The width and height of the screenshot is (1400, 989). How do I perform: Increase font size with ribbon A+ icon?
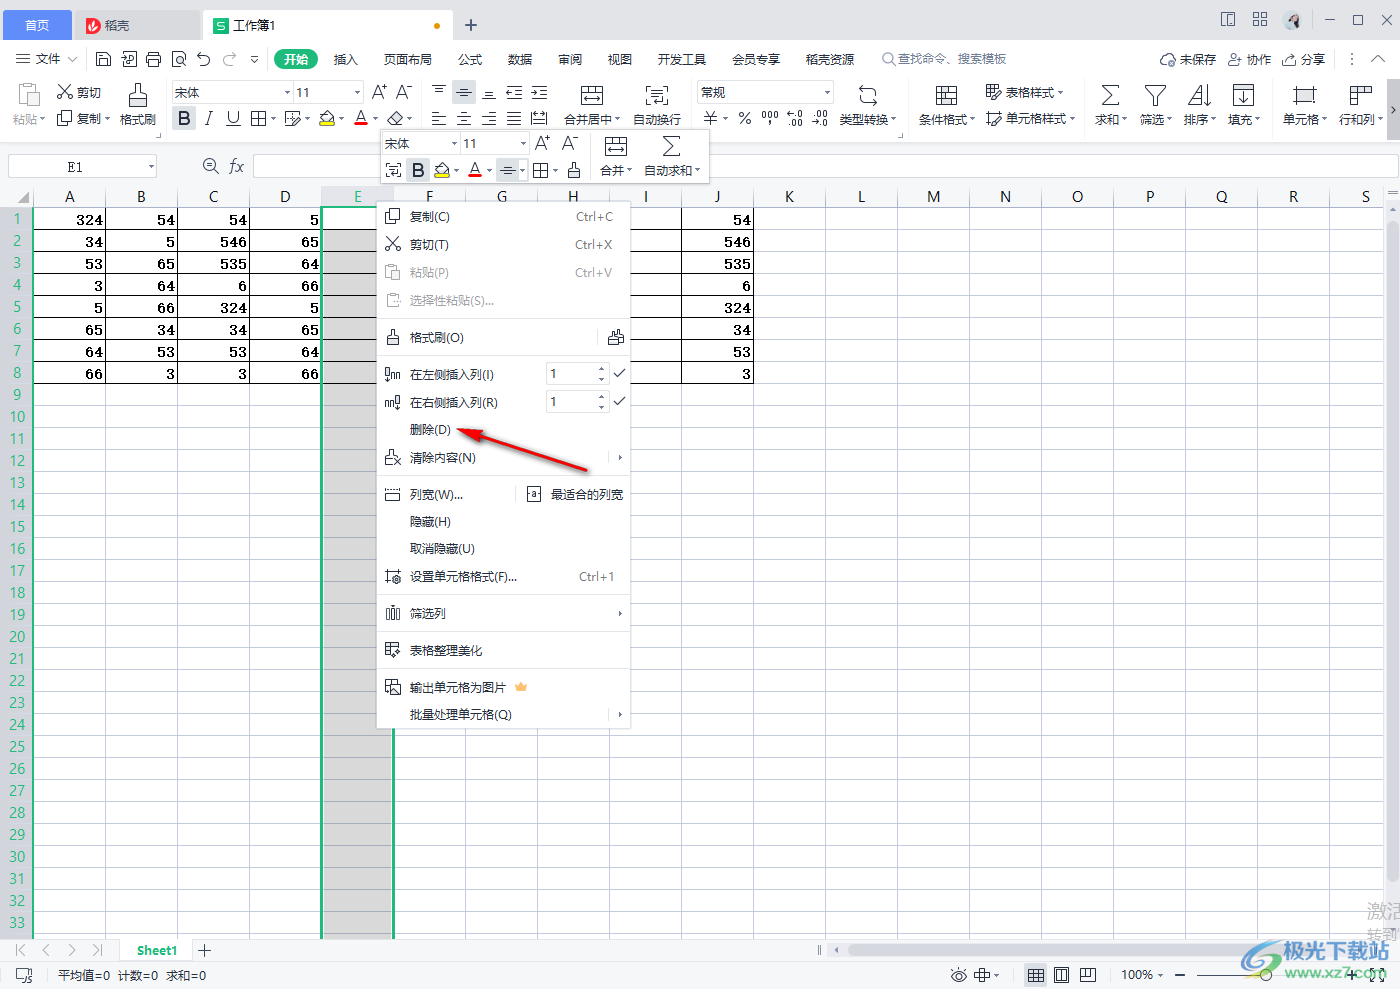click(379, 92)
